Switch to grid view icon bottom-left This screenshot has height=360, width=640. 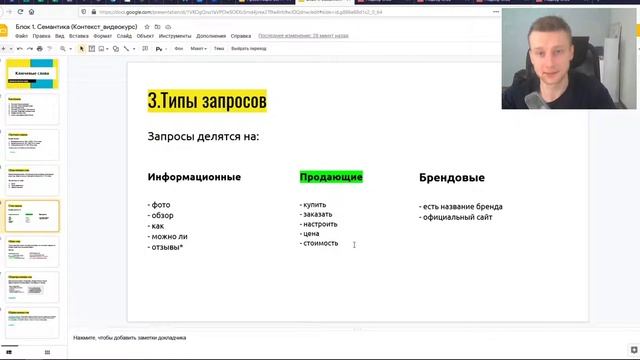(x=47, y=352)
